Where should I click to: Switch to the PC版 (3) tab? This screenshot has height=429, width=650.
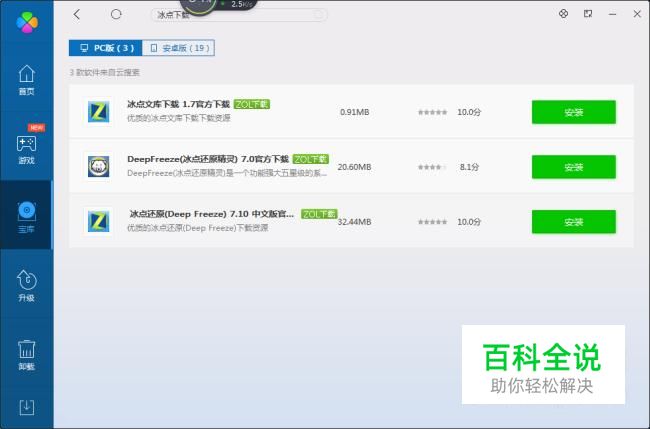point(106,48)
